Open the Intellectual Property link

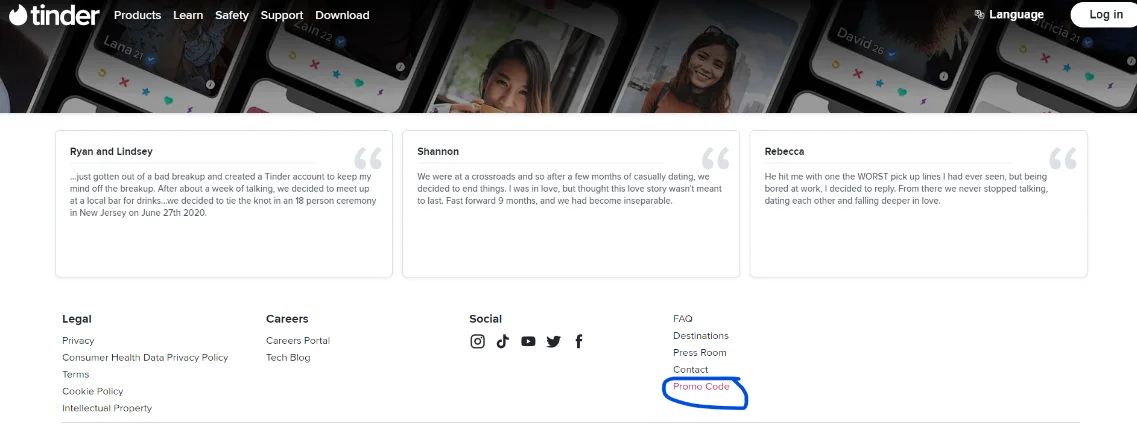[107, 408]
